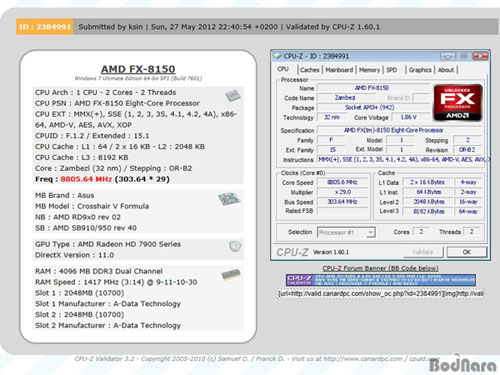Click the Package field Socket AM3+ (942)
The image size is (500, 375).
point(373,107)
